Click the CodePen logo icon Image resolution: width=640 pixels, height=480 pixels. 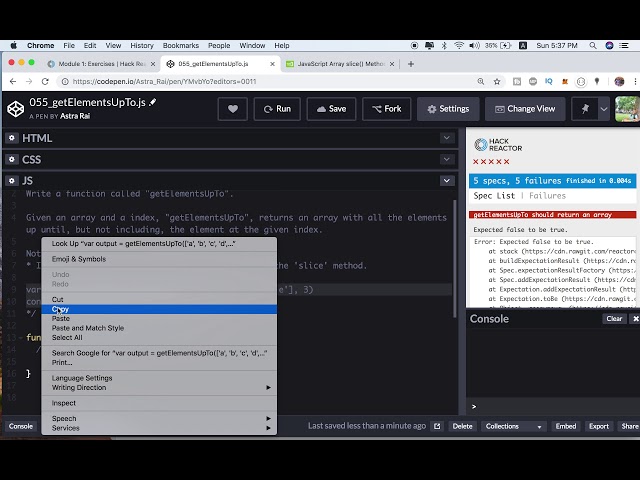click(x=16, y=109)
